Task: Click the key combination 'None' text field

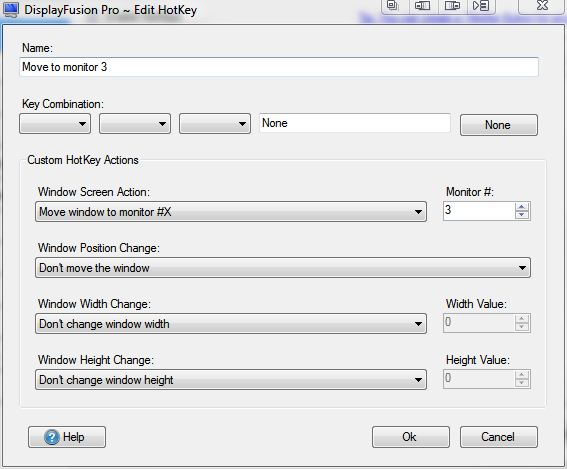Action: tap(355, 123)
